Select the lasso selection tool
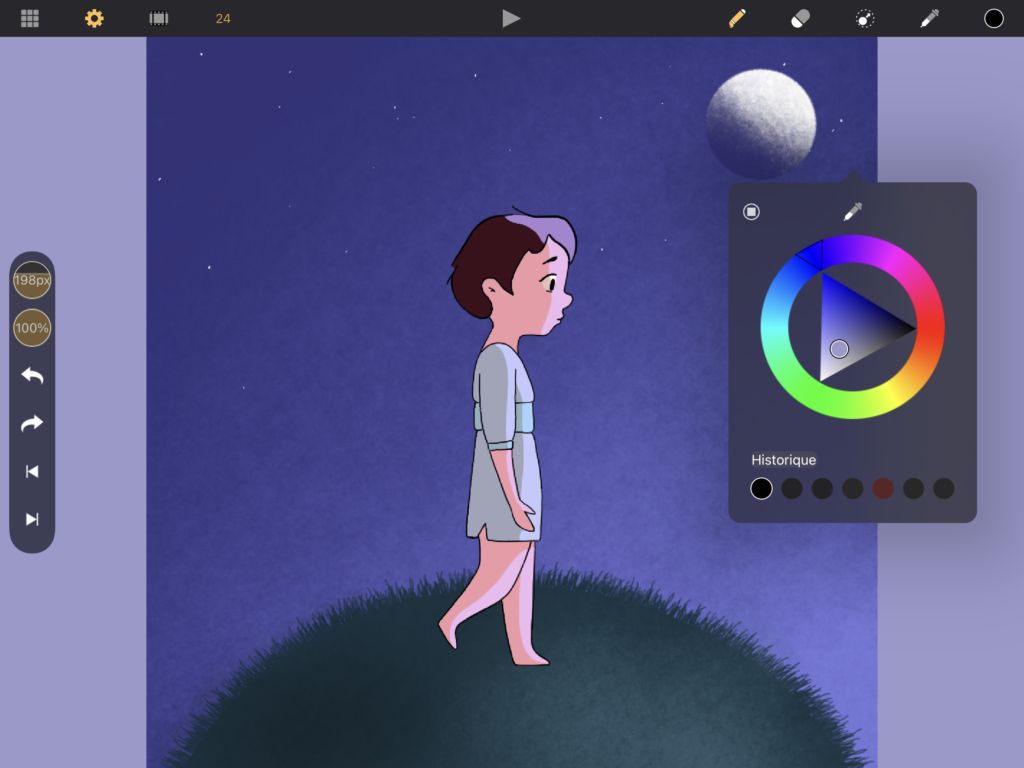The height and width of the screenshot is (768, 1024). (865, 19)
